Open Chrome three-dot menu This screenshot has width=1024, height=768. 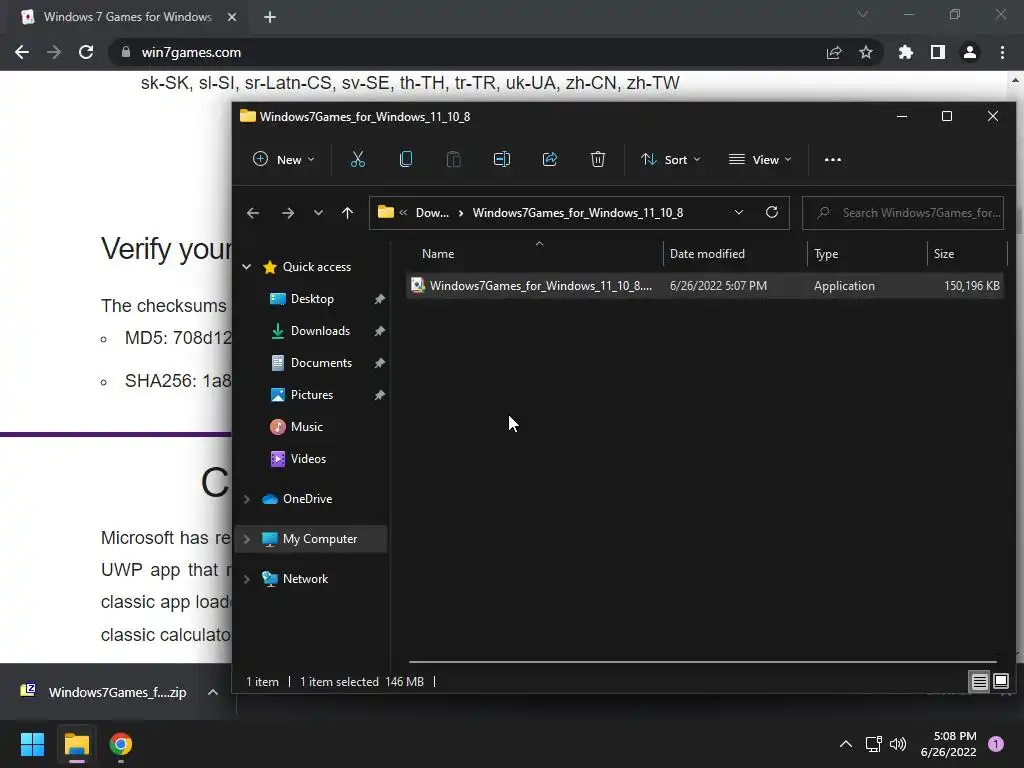(x=1002, y=52)
